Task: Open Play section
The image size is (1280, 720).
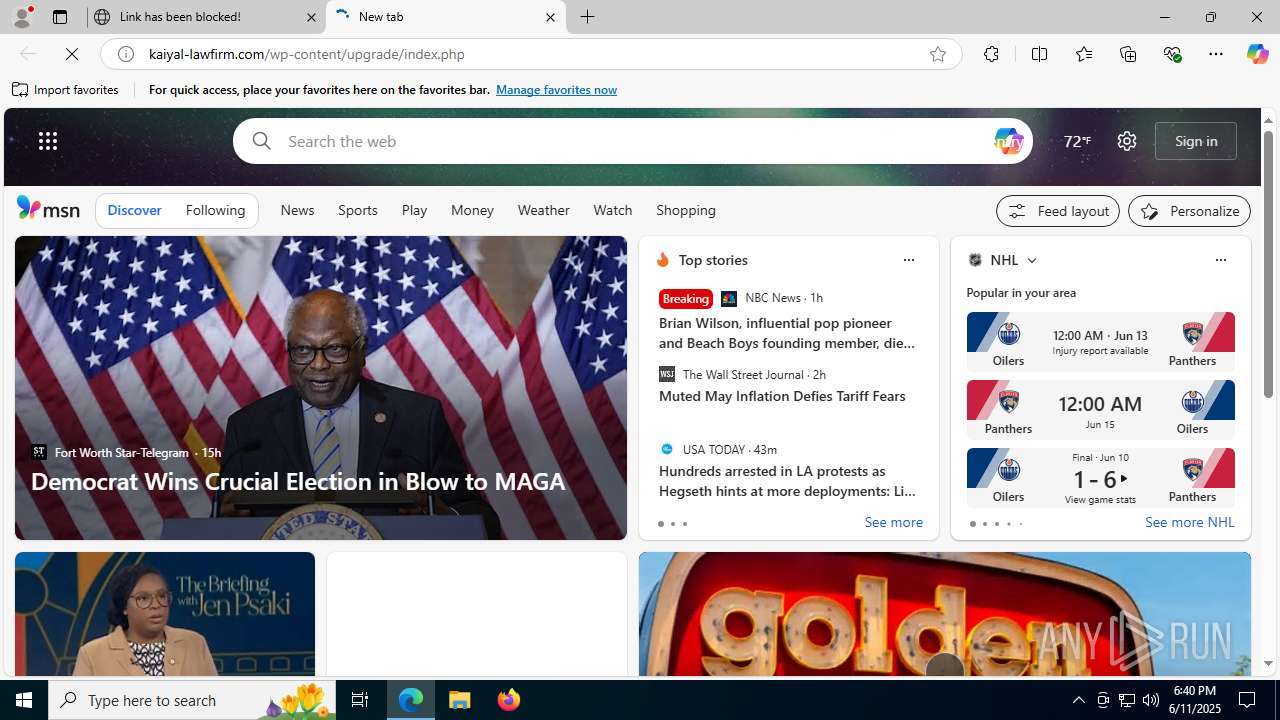Action: [414, 210]
